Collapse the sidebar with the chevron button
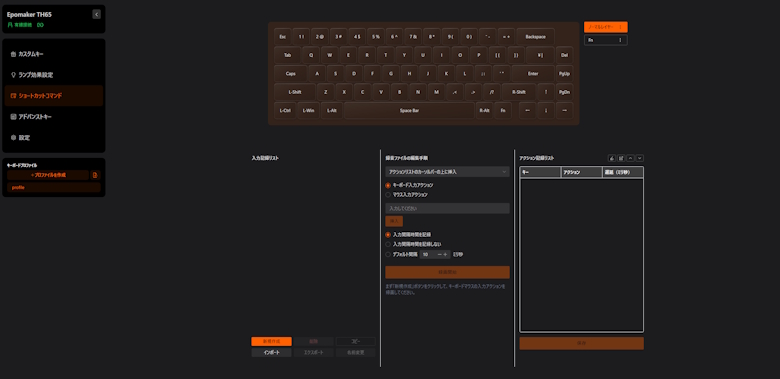Image resolution: width=780 pixels, height=379 pixels. [x=97, y=14]
